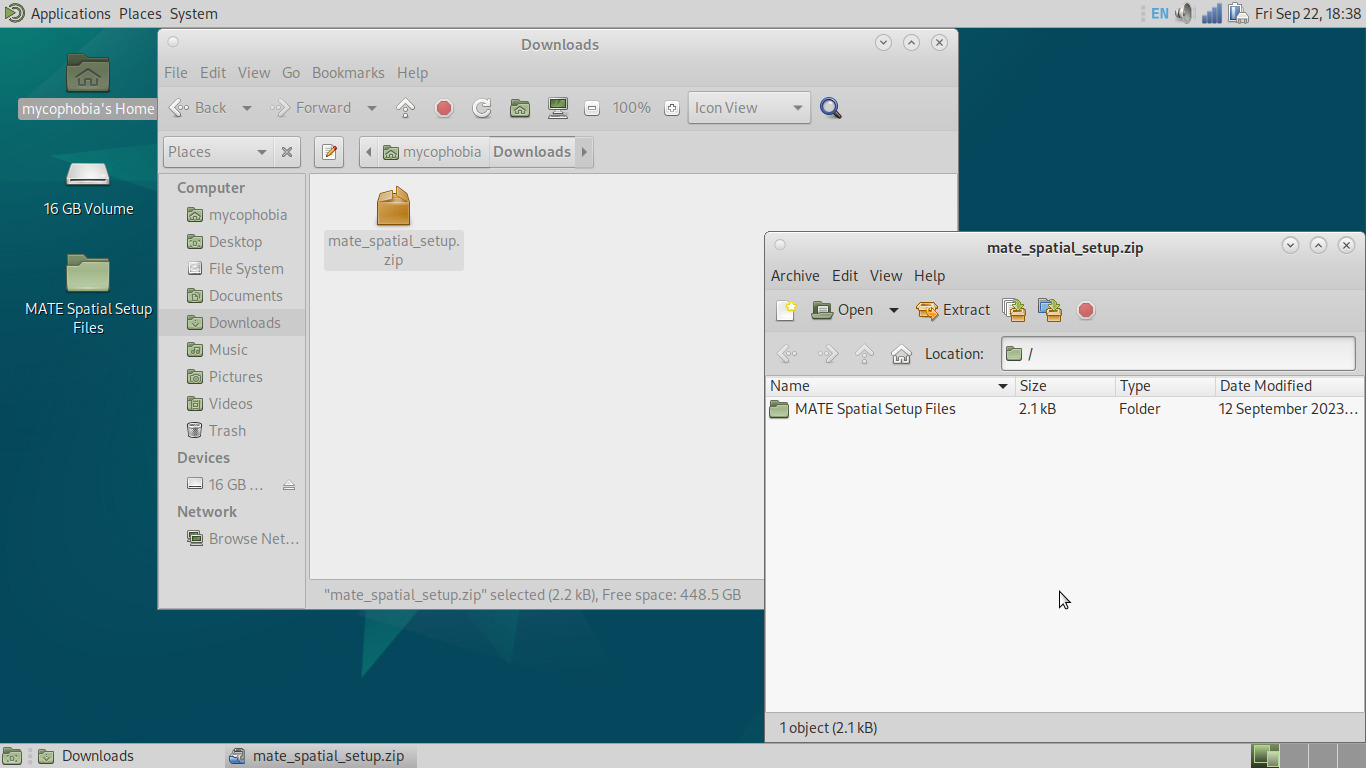This screenshot has height=768, width=1366.
Task: Open the Places side pane selector
Action: [x=218, y=152]
